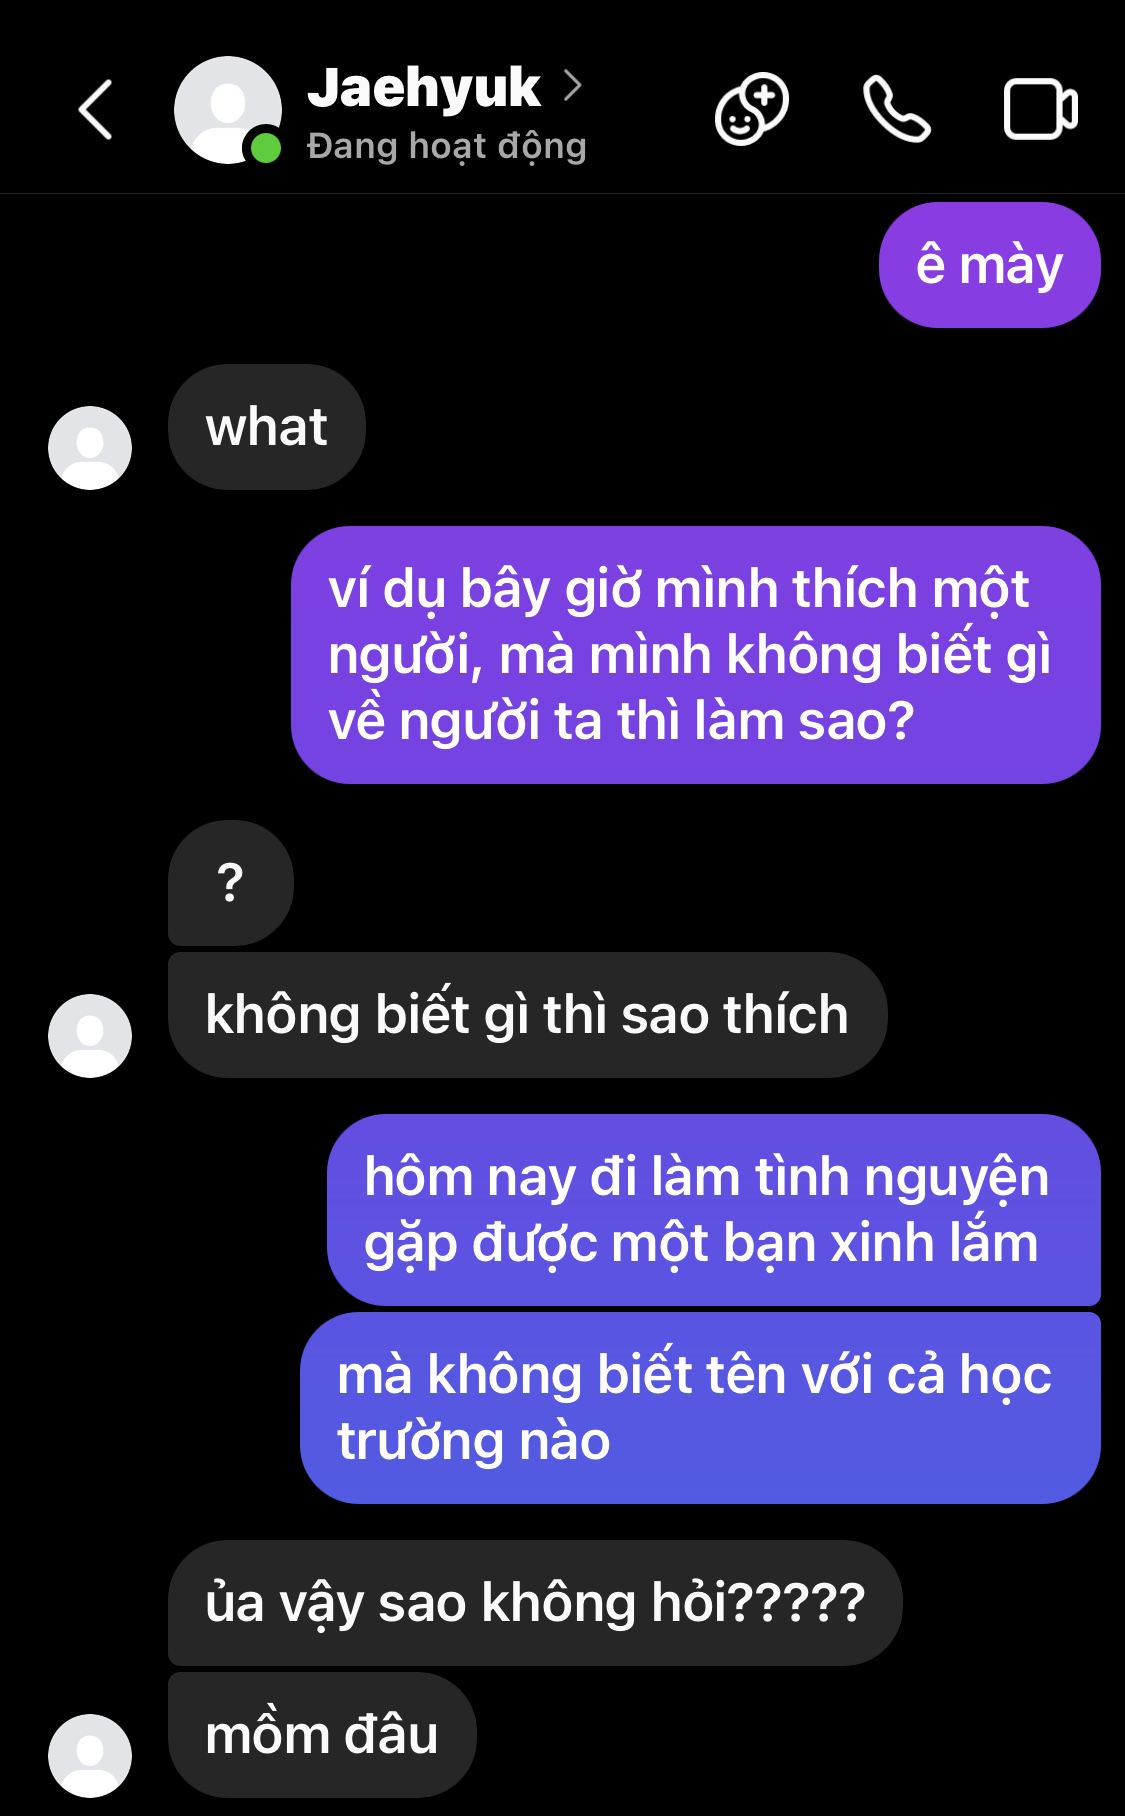Select message "mà không biết tên"
This screenshot has width=1125, height=1816.
pos(700,1408)
